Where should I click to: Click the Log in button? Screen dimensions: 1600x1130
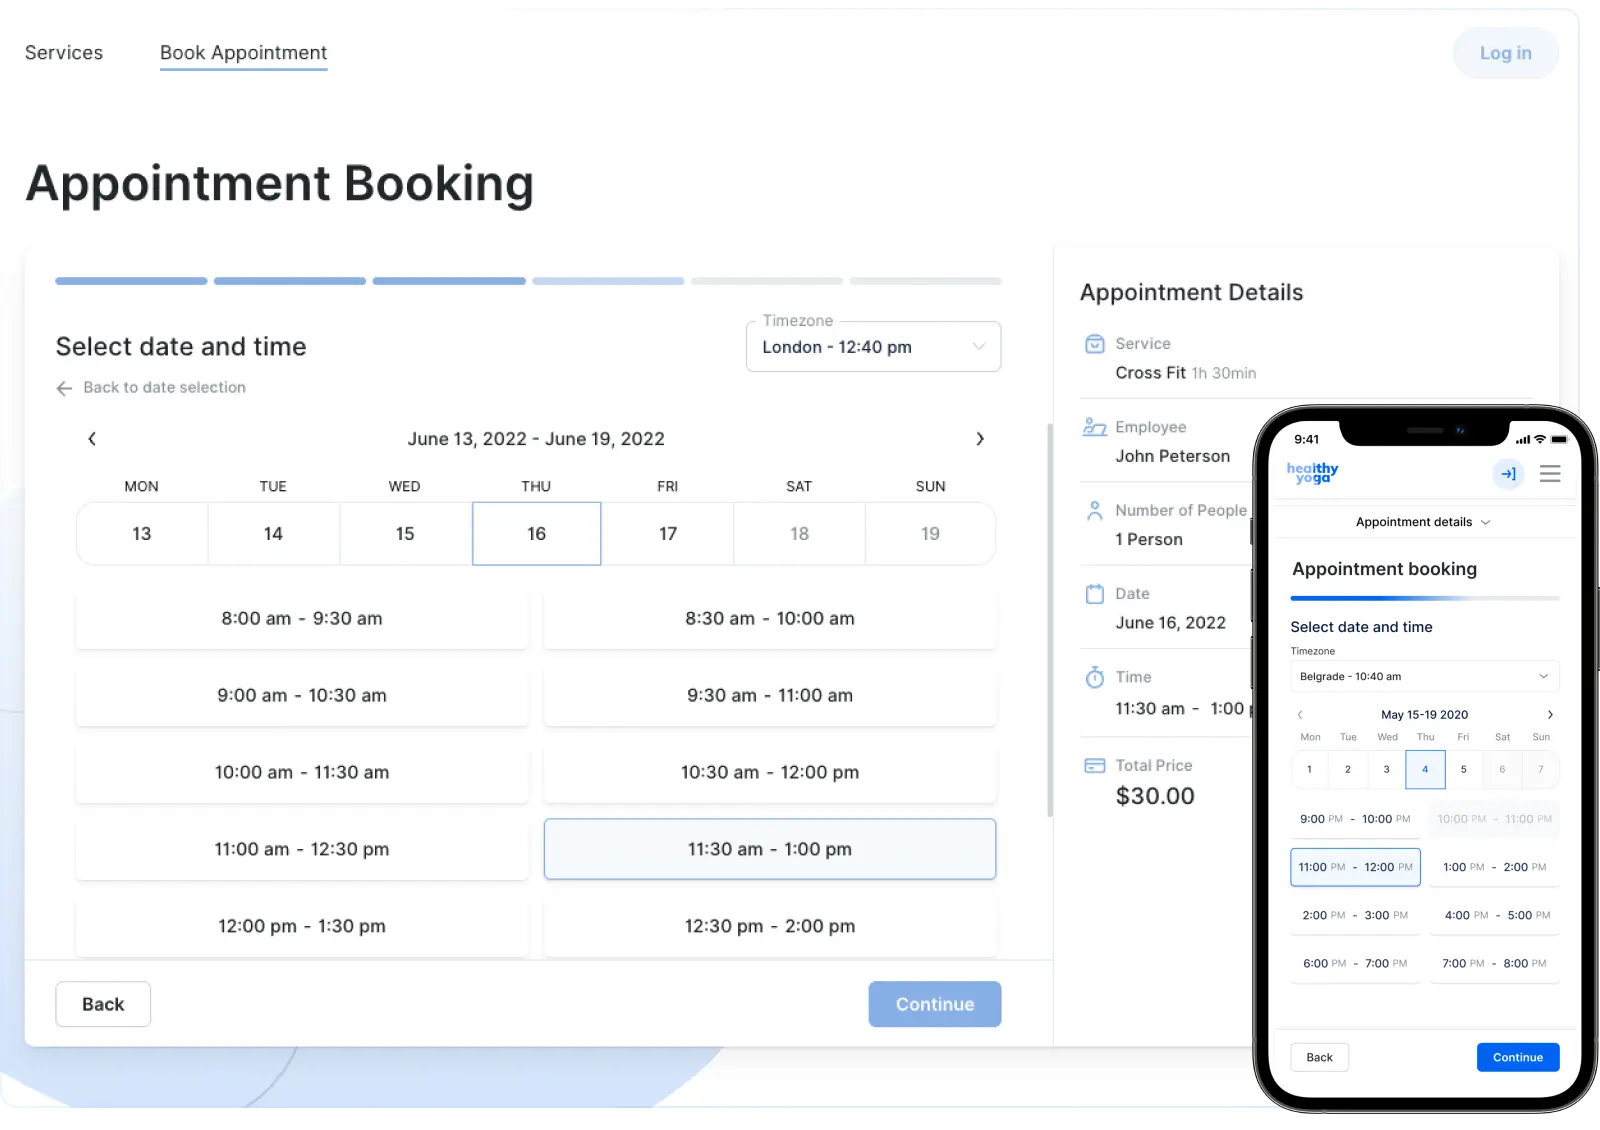(1505, 53)
